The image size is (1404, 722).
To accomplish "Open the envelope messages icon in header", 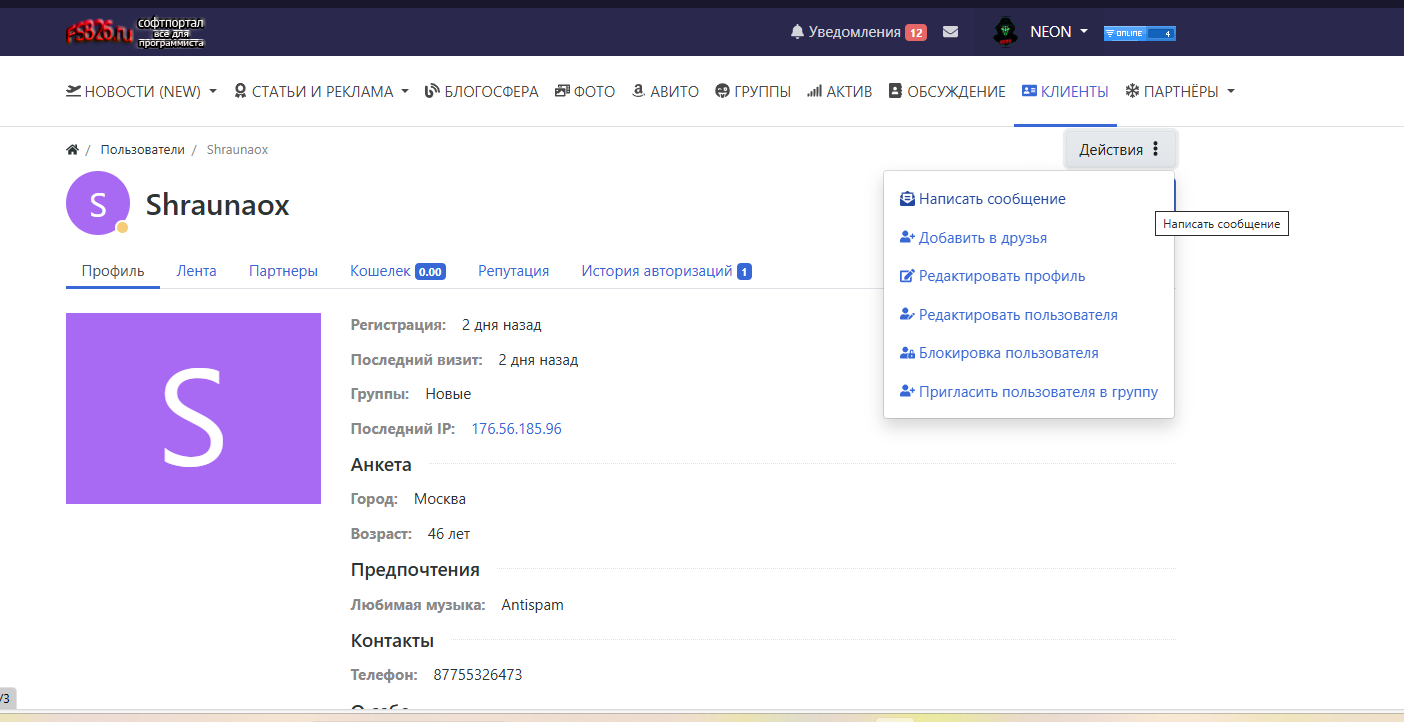I will [x=950, y=32].
